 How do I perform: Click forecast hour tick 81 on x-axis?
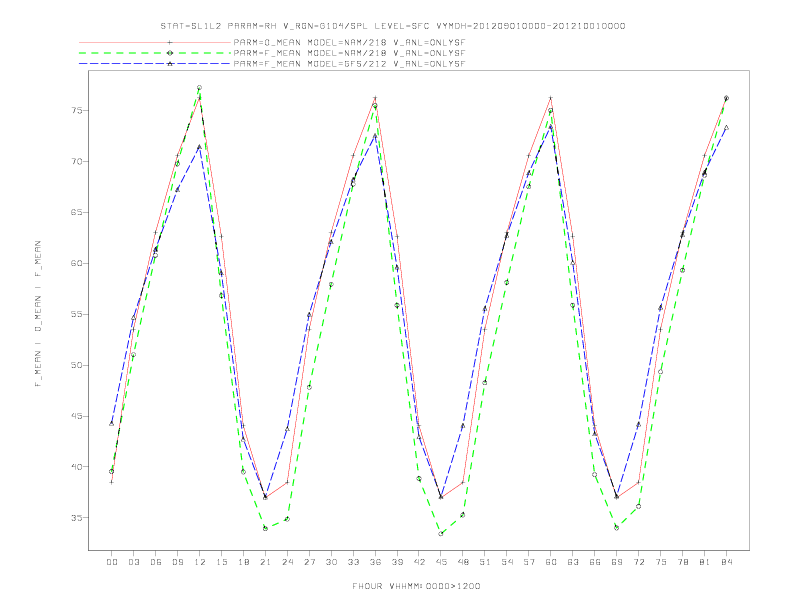point(705,562)
